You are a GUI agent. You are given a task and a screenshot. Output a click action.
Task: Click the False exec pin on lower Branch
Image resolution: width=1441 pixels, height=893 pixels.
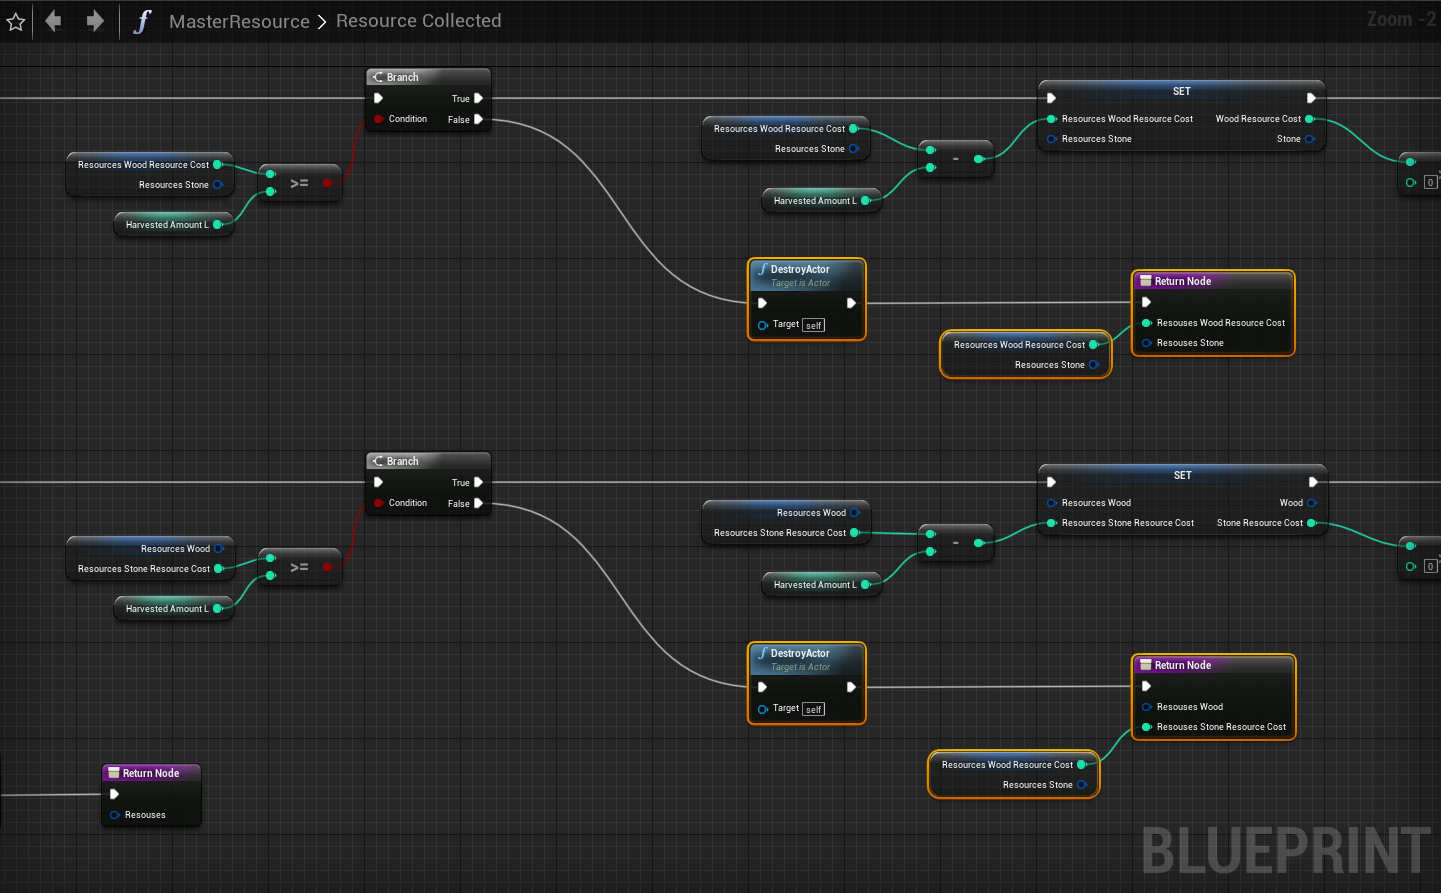coord(478,503)
